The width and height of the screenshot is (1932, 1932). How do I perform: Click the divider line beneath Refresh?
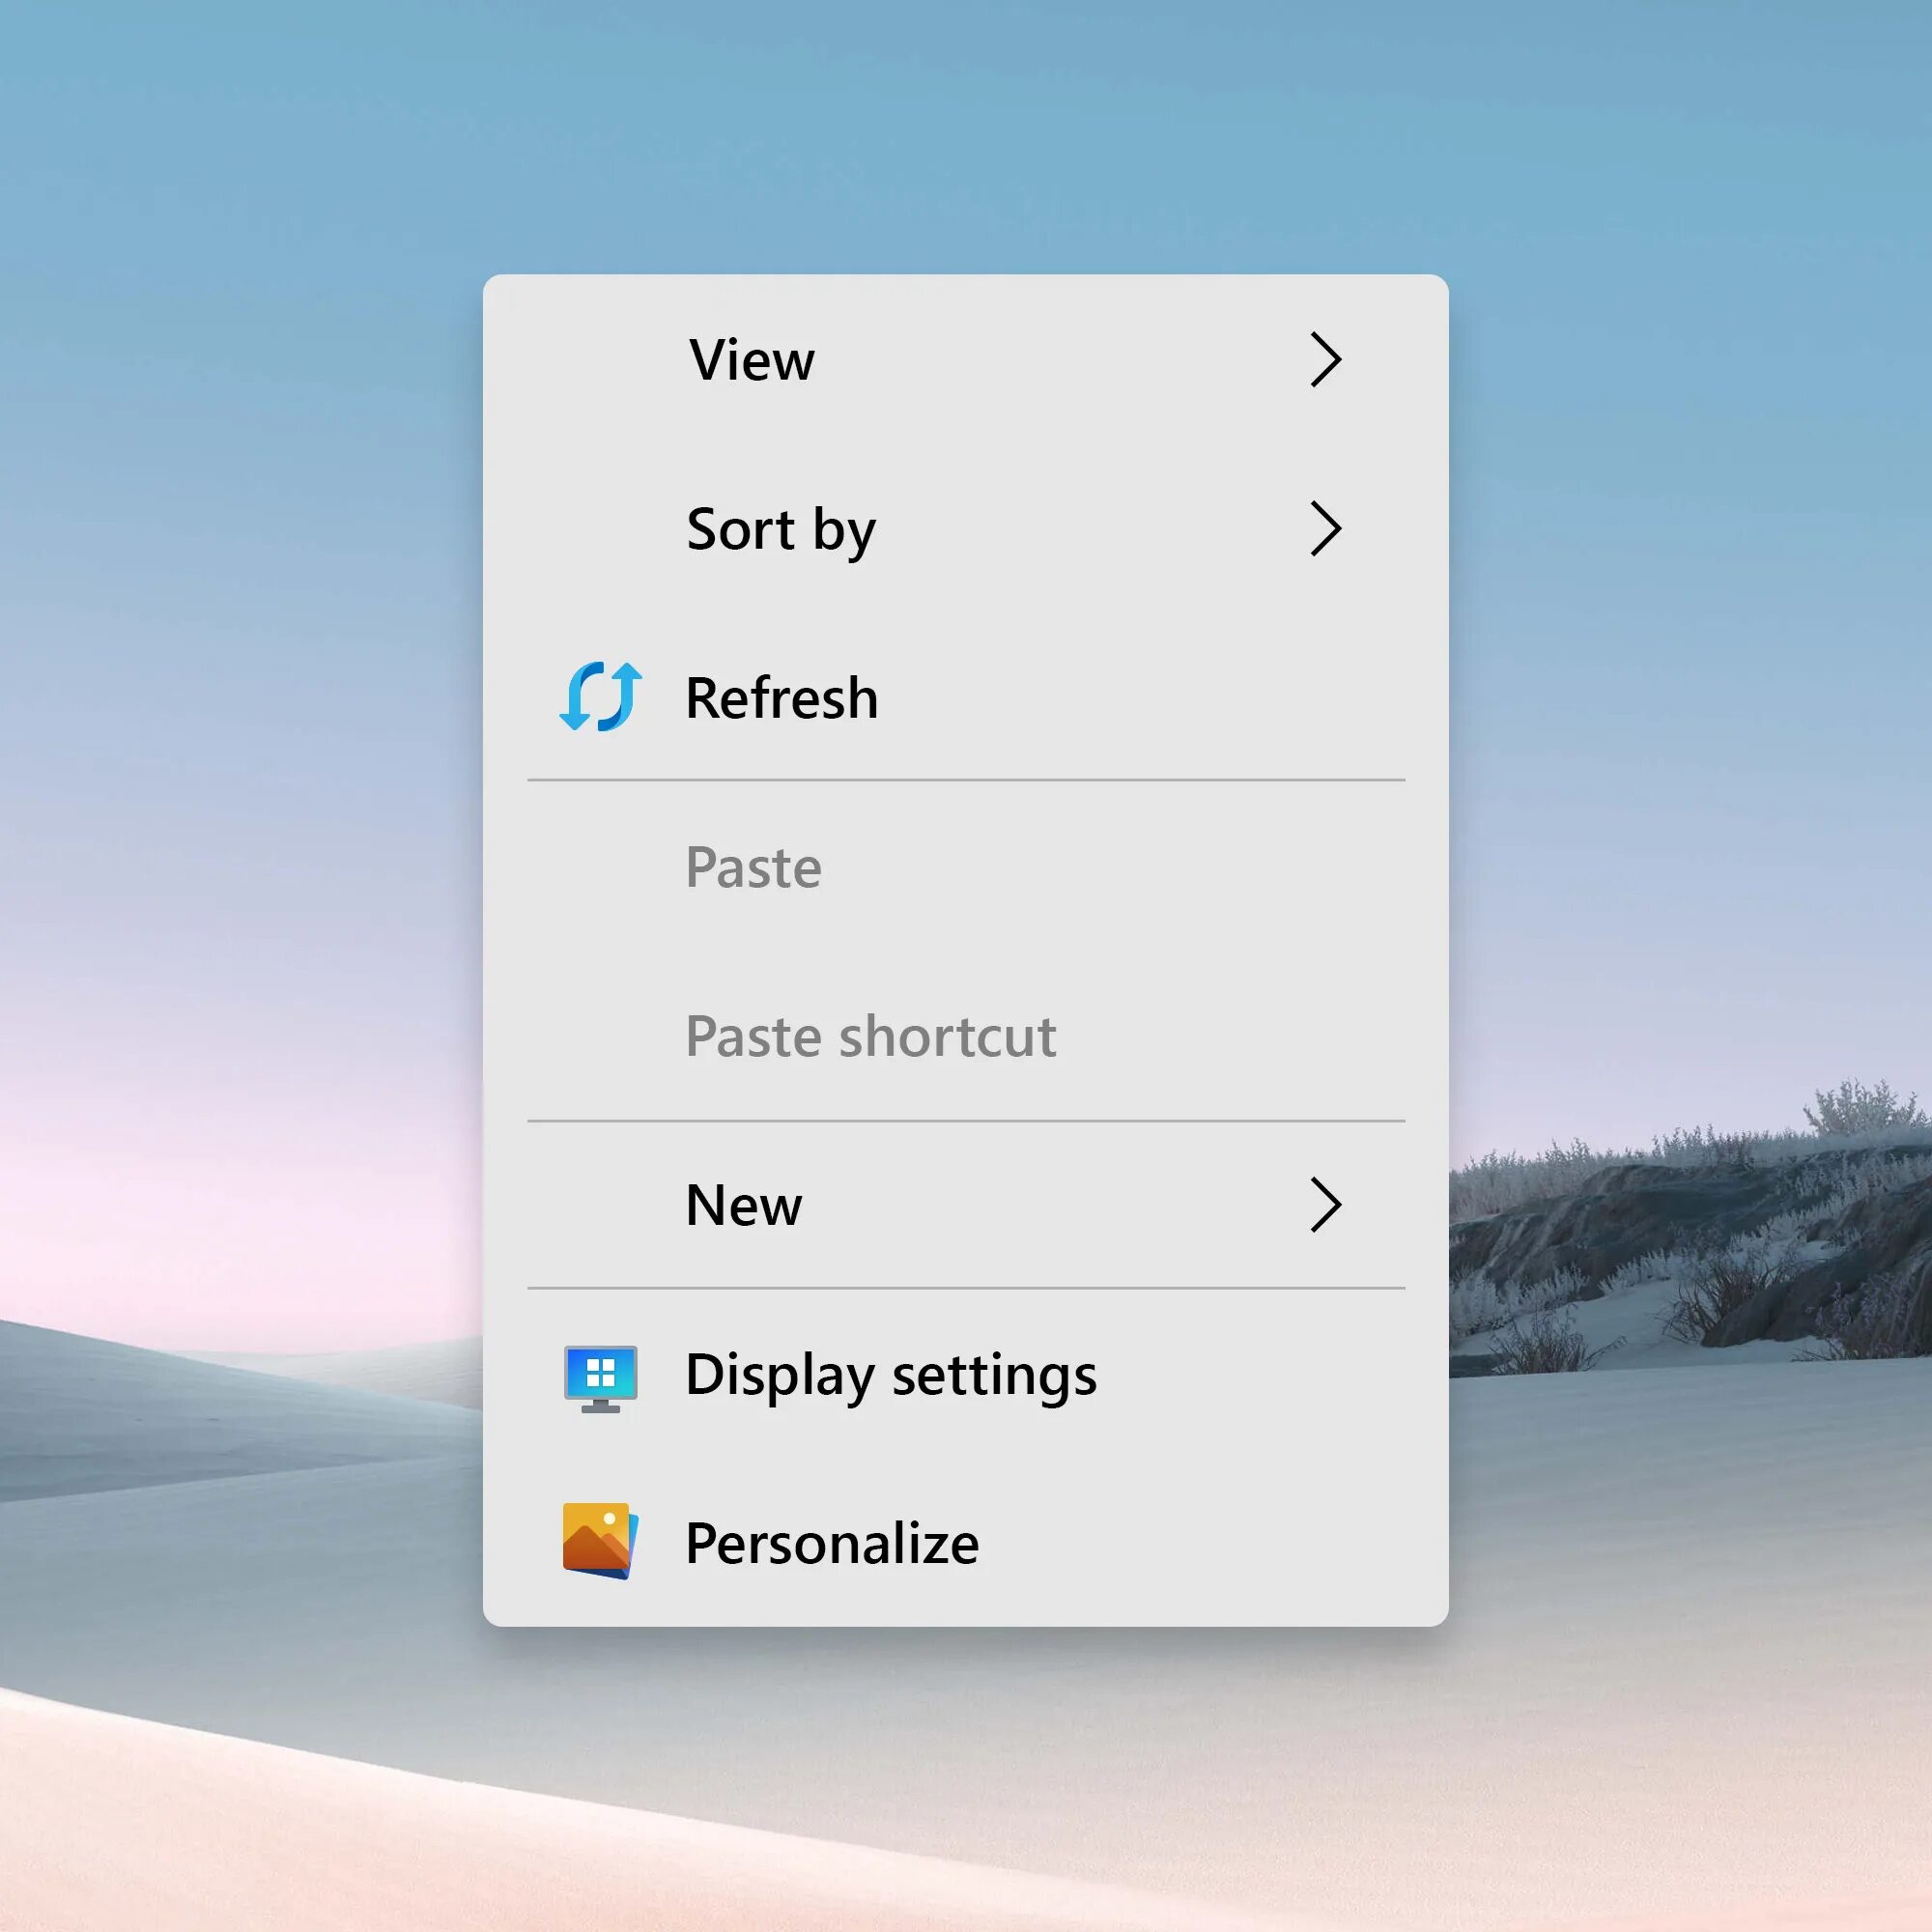(x=966, y=780)
